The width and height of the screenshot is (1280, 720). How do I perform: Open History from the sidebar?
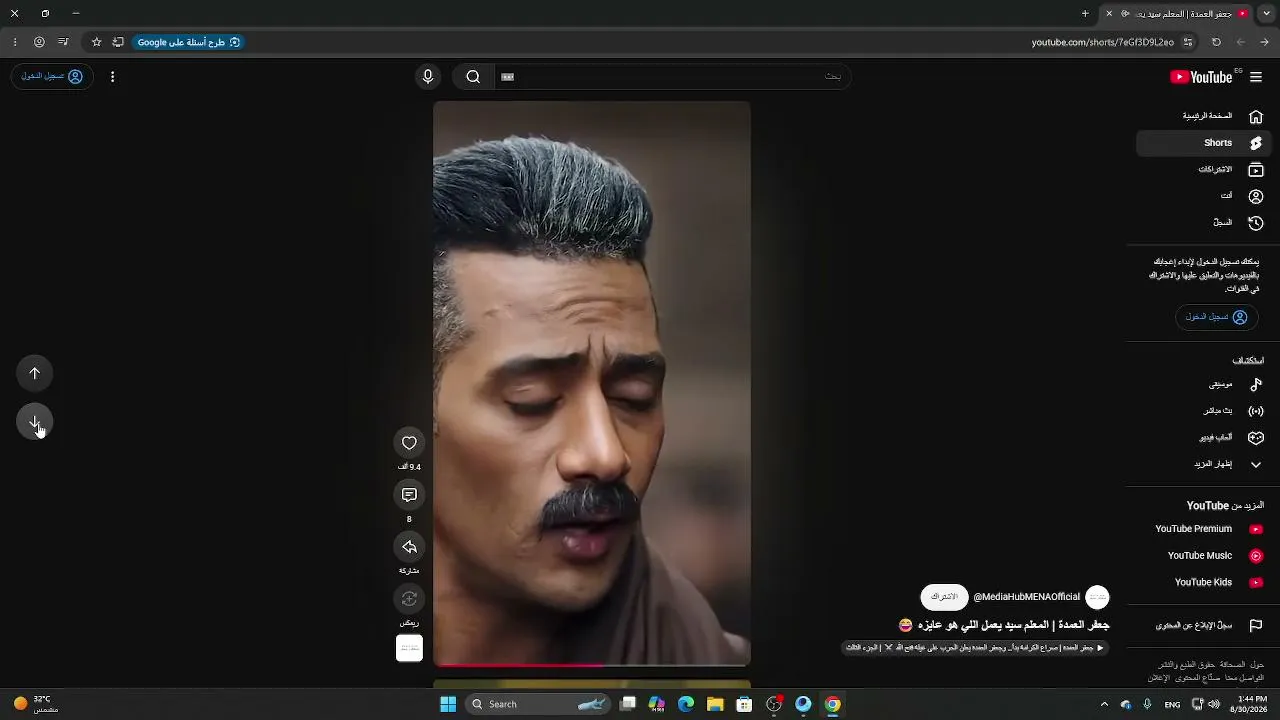(x=1204, y=223)
